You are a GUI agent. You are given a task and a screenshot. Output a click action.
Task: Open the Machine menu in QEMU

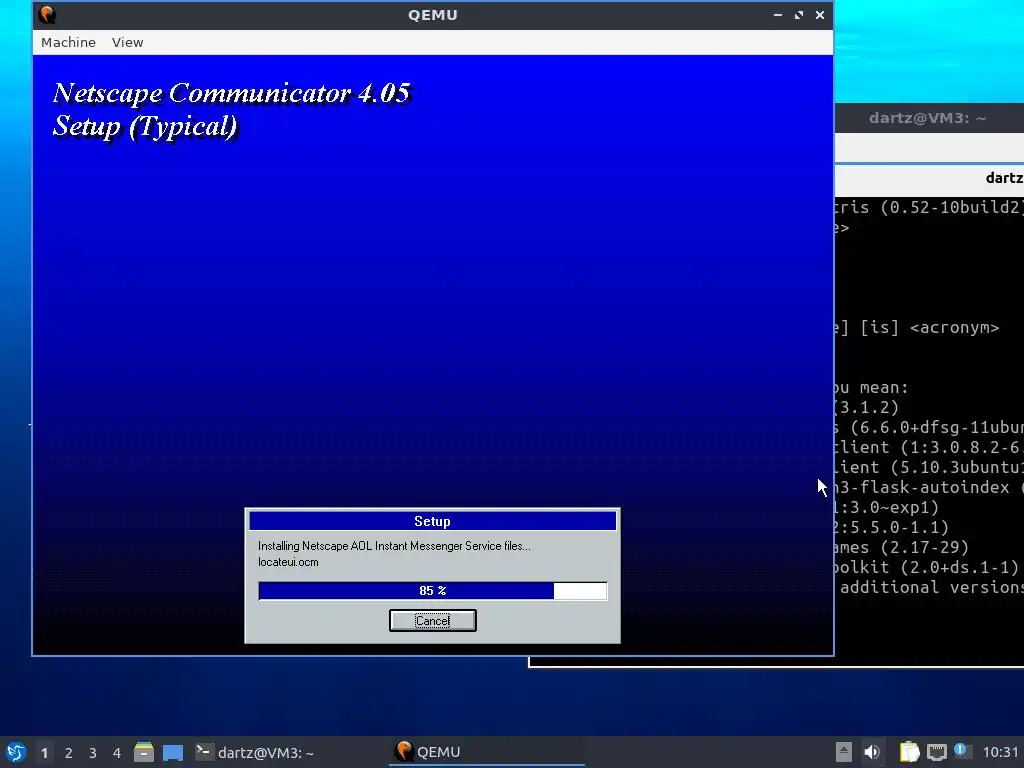pyautogui.click(x=68, y=42)
